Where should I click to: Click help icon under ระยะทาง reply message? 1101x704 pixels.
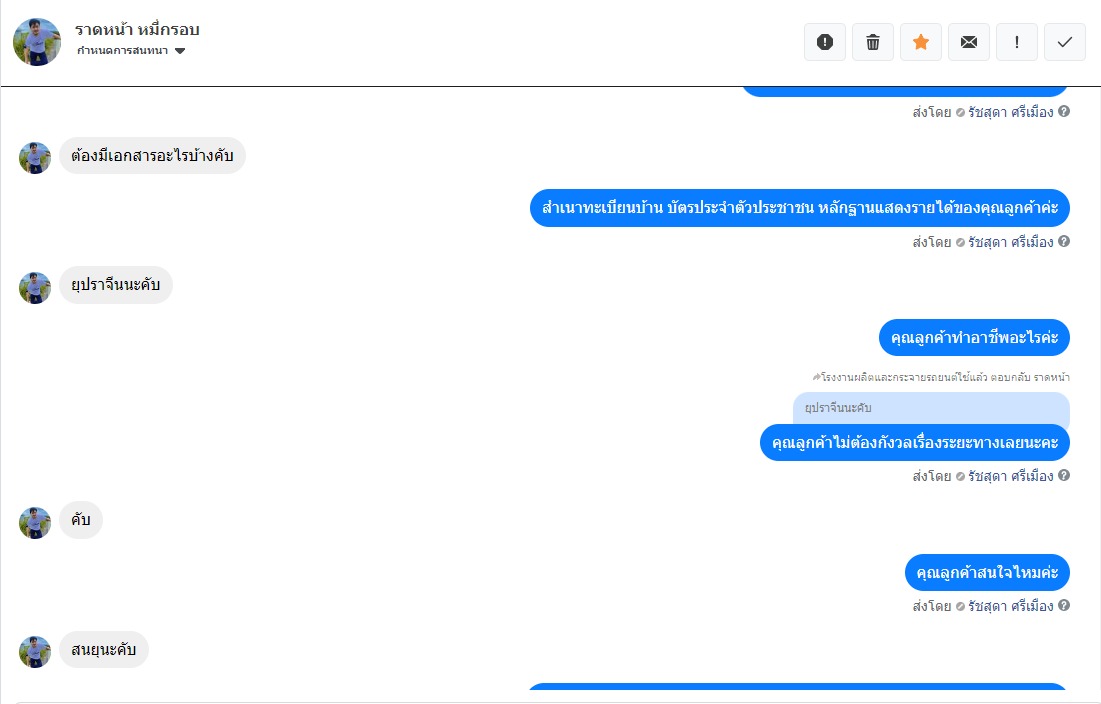point(1064,475)
